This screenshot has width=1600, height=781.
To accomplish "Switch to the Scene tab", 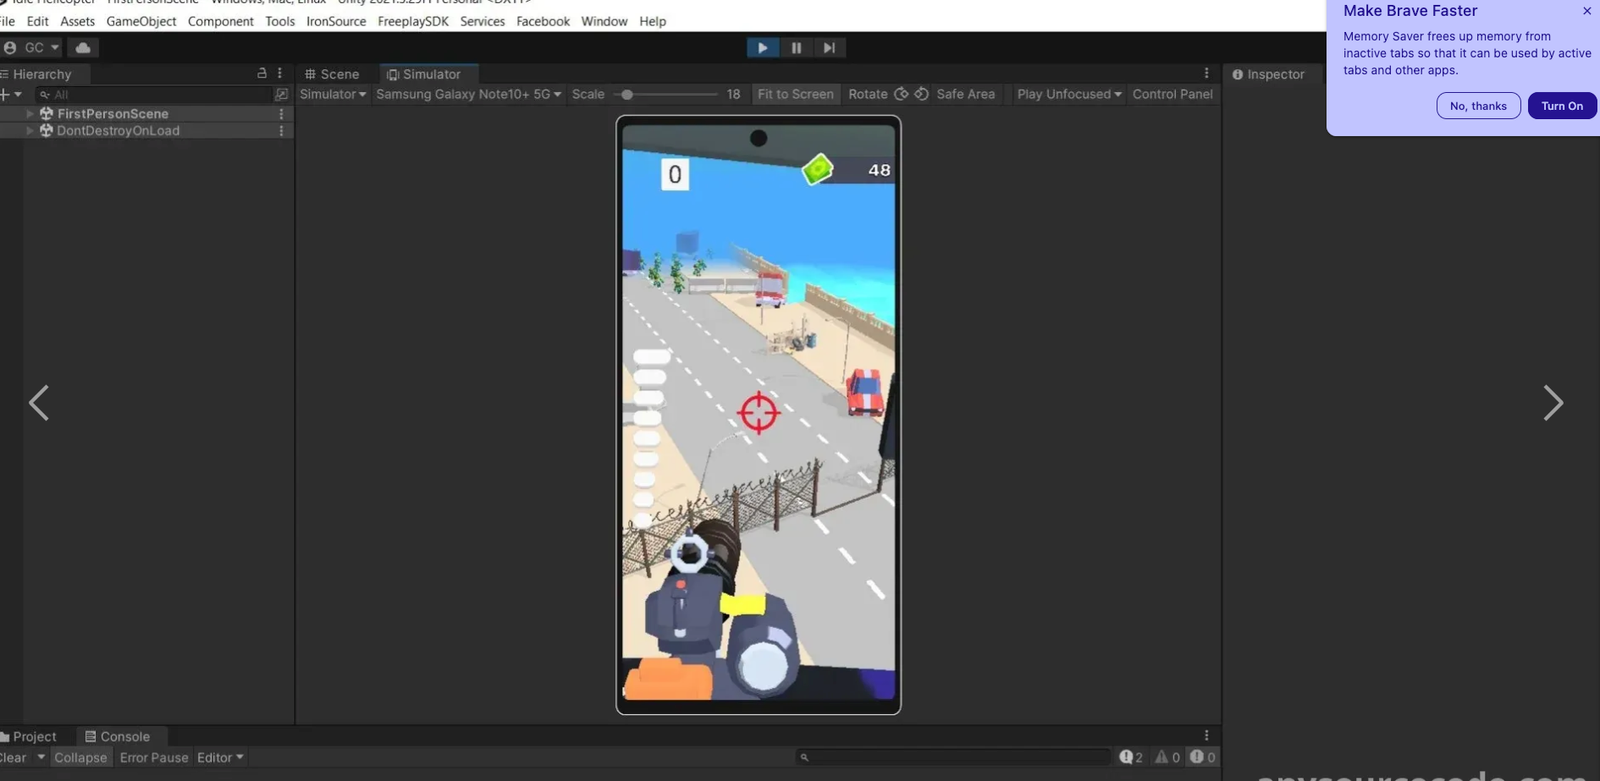I will (x=332, y=74).
